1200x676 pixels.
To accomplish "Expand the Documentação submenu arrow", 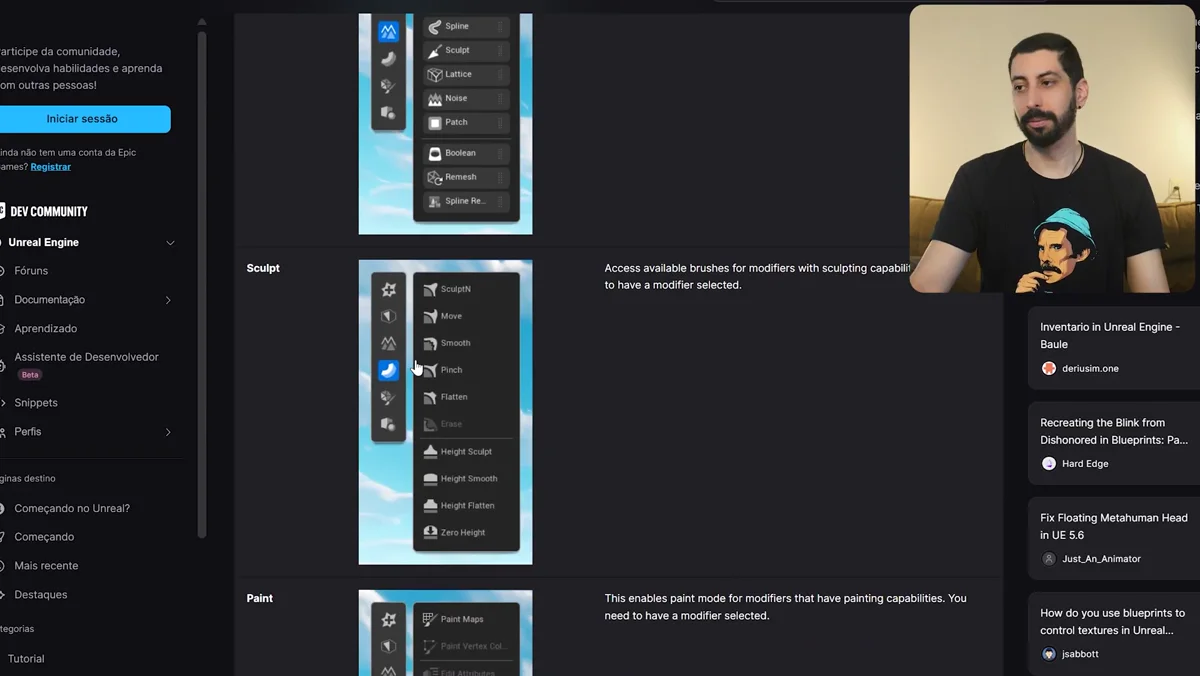I will point(168,300).
